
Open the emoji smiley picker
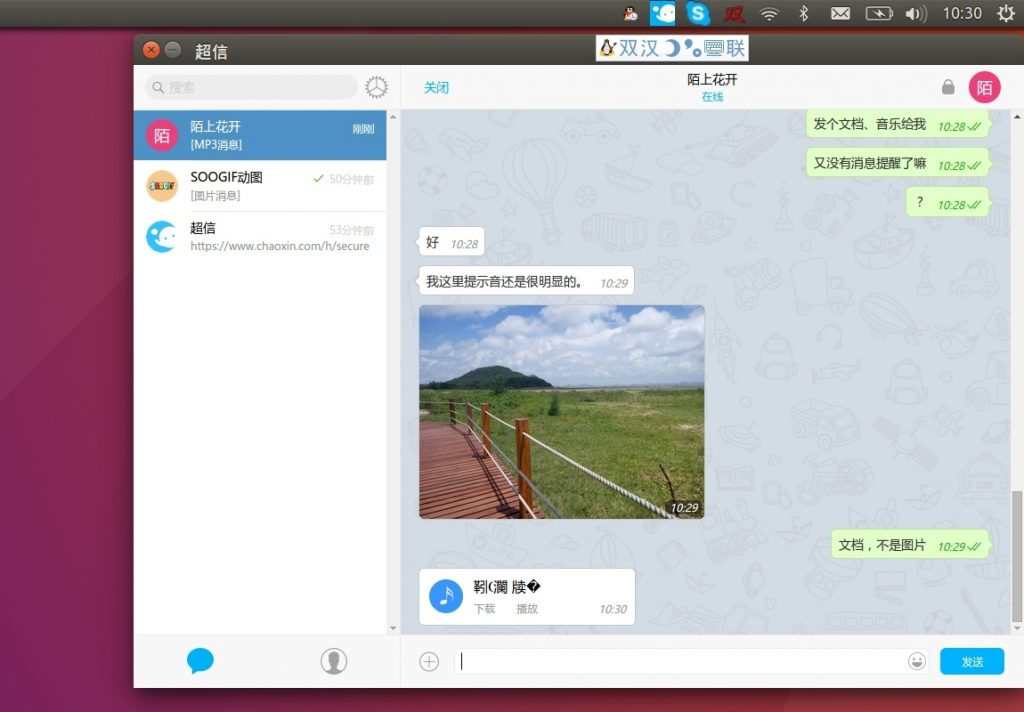pyautogui.click(x=916, y=661)
